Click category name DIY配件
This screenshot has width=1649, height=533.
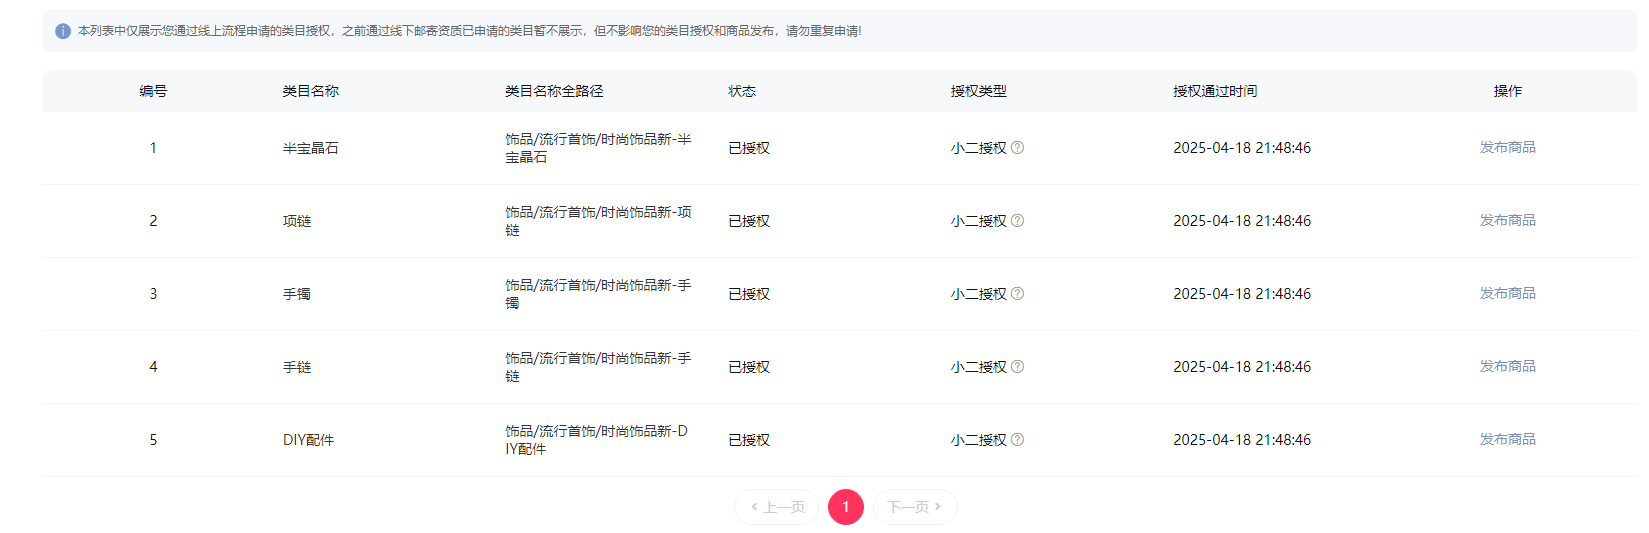[308, 440]
